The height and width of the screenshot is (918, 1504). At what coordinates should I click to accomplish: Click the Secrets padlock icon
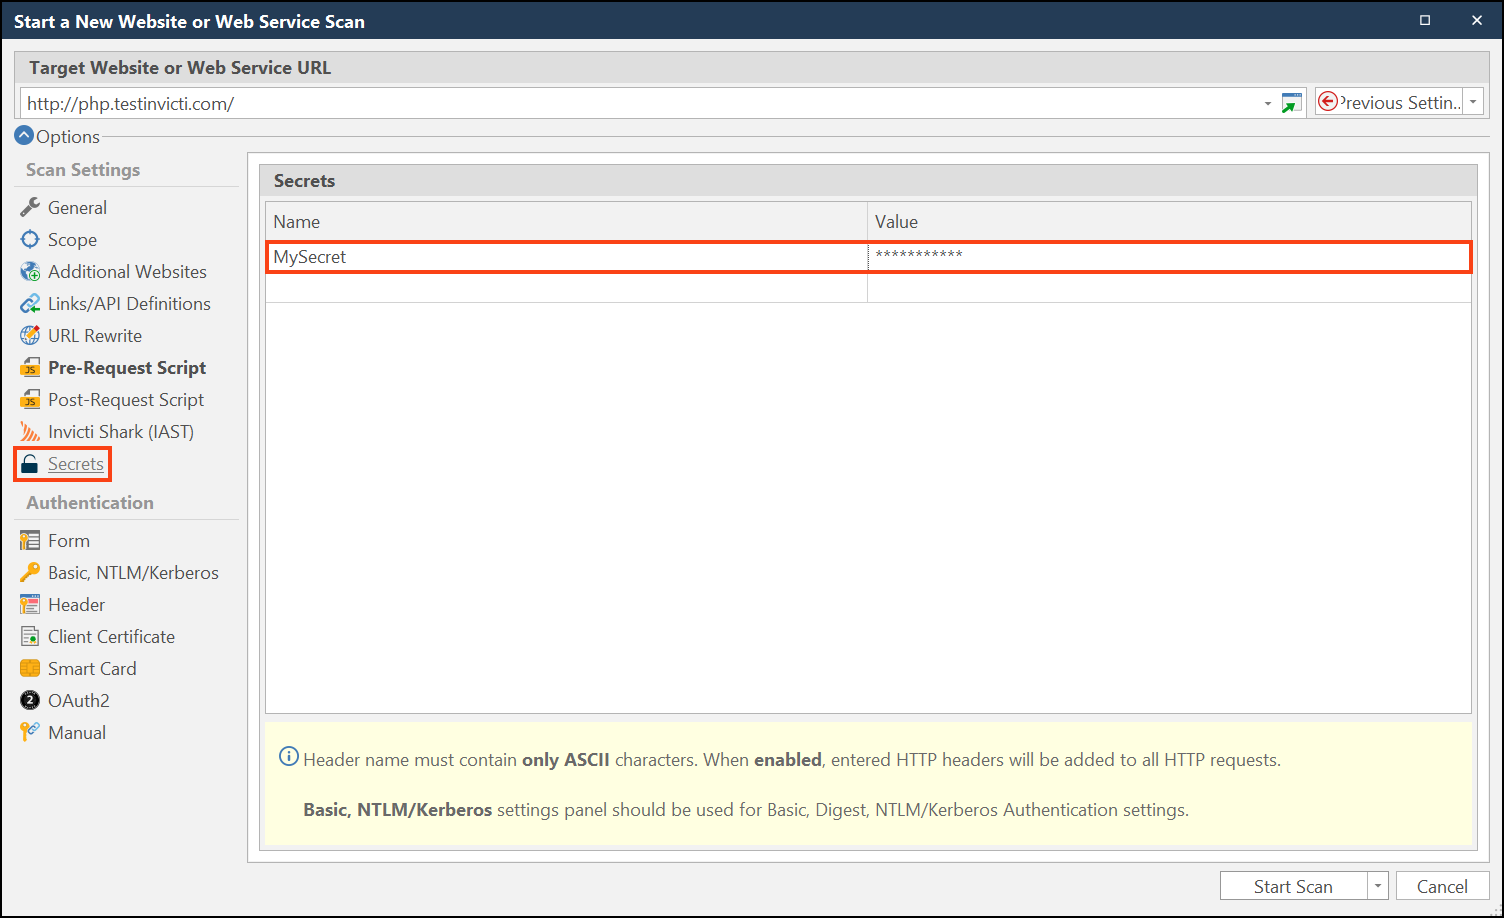coord(30,464)
